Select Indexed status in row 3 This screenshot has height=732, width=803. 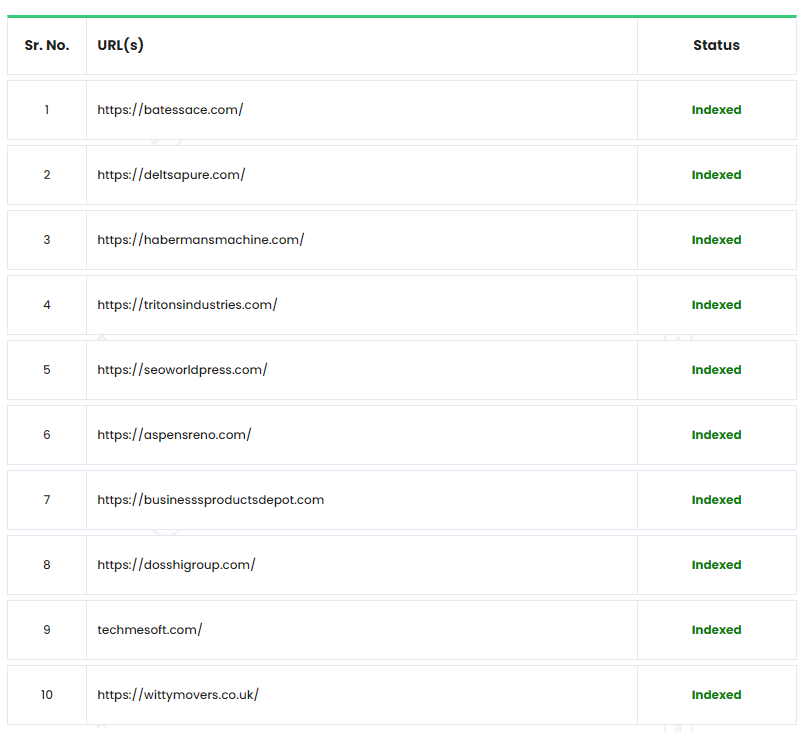[x=716, y=240]
